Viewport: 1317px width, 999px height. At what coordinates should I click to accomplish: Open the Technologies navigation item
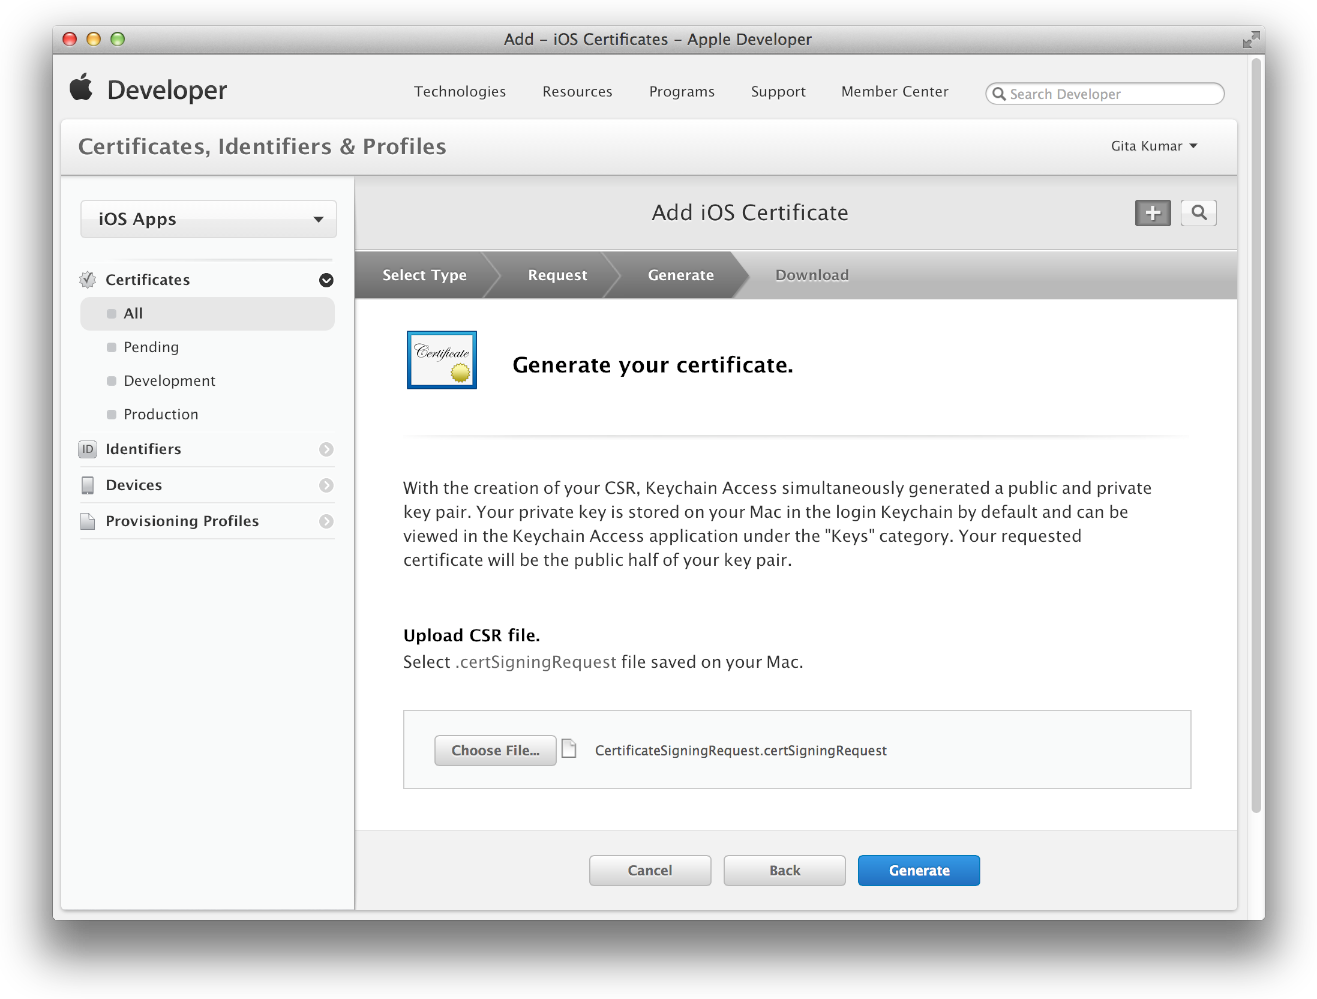pyautogui.click(x=460, y=91)
